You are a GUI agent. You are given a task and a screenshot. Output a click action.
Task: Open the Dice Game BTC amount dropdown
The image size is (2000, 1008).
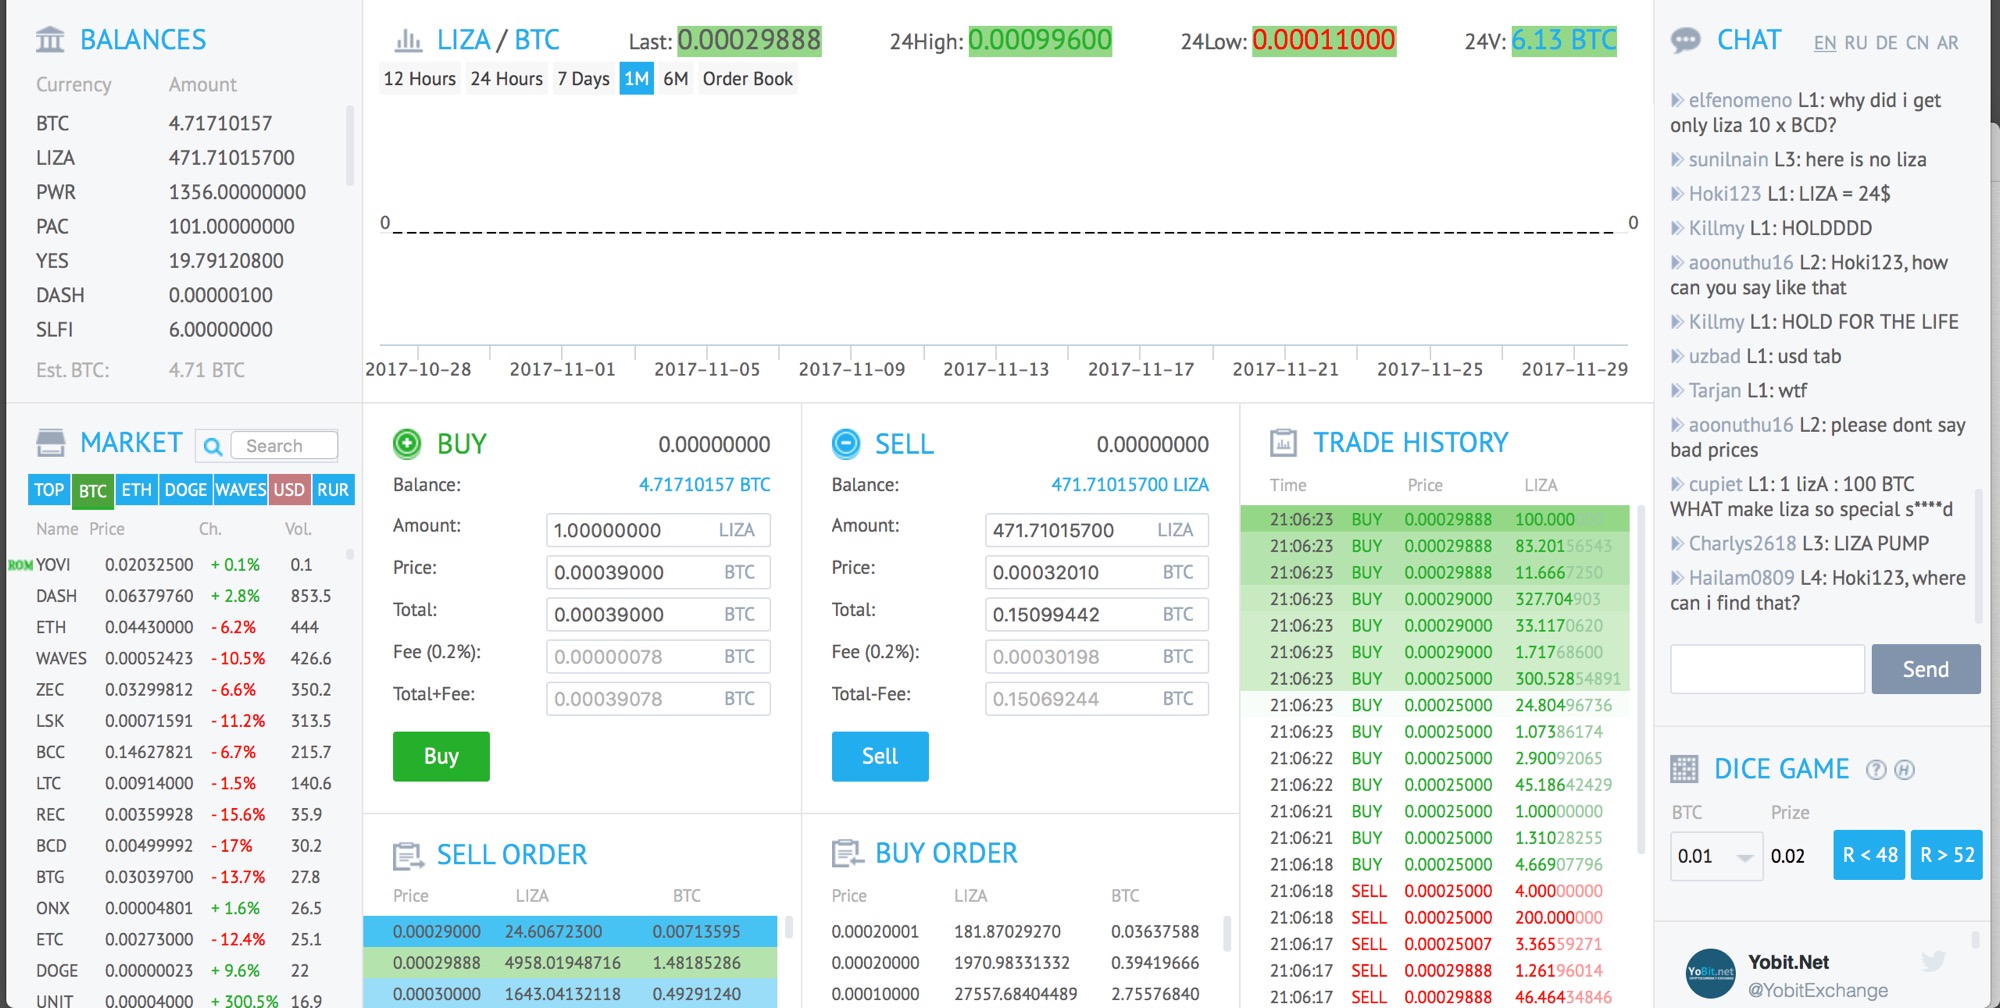(1716, 856)
